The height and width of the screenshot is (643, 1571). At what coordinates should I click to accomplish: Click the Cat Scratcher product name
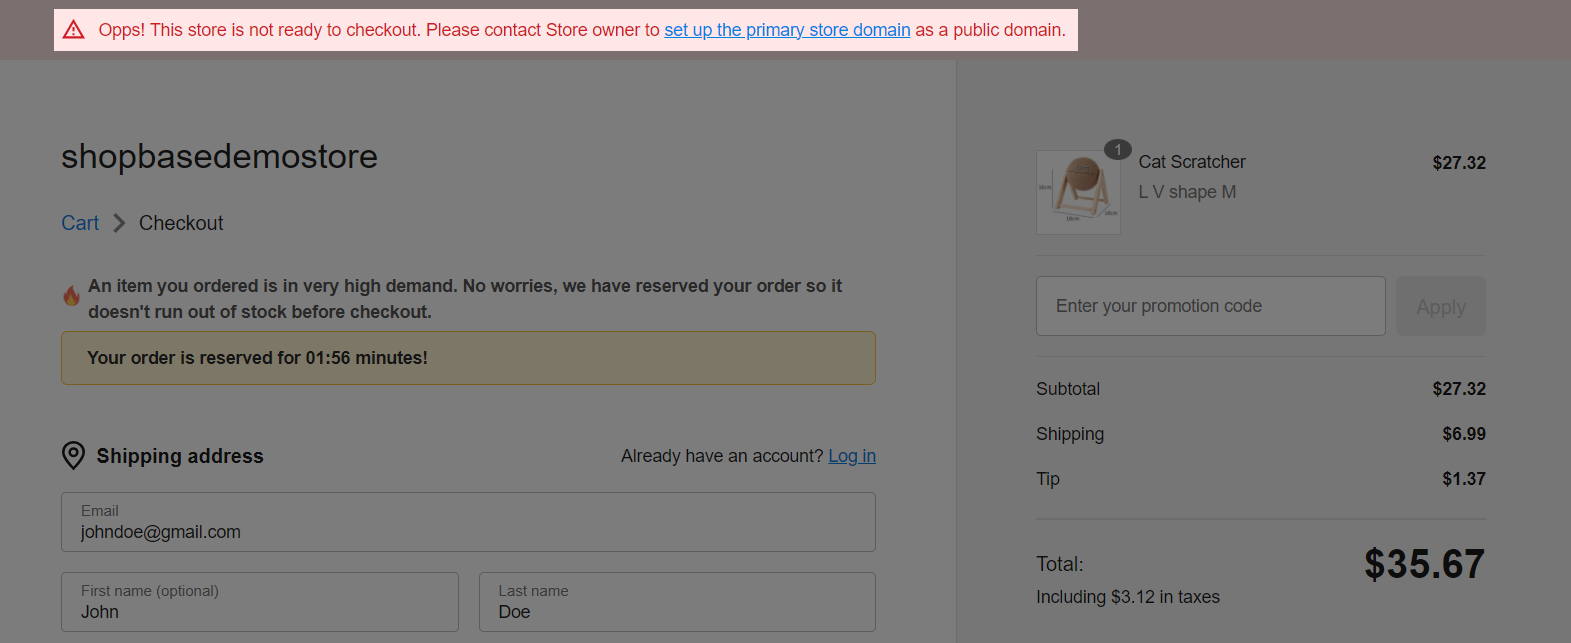1191,162
